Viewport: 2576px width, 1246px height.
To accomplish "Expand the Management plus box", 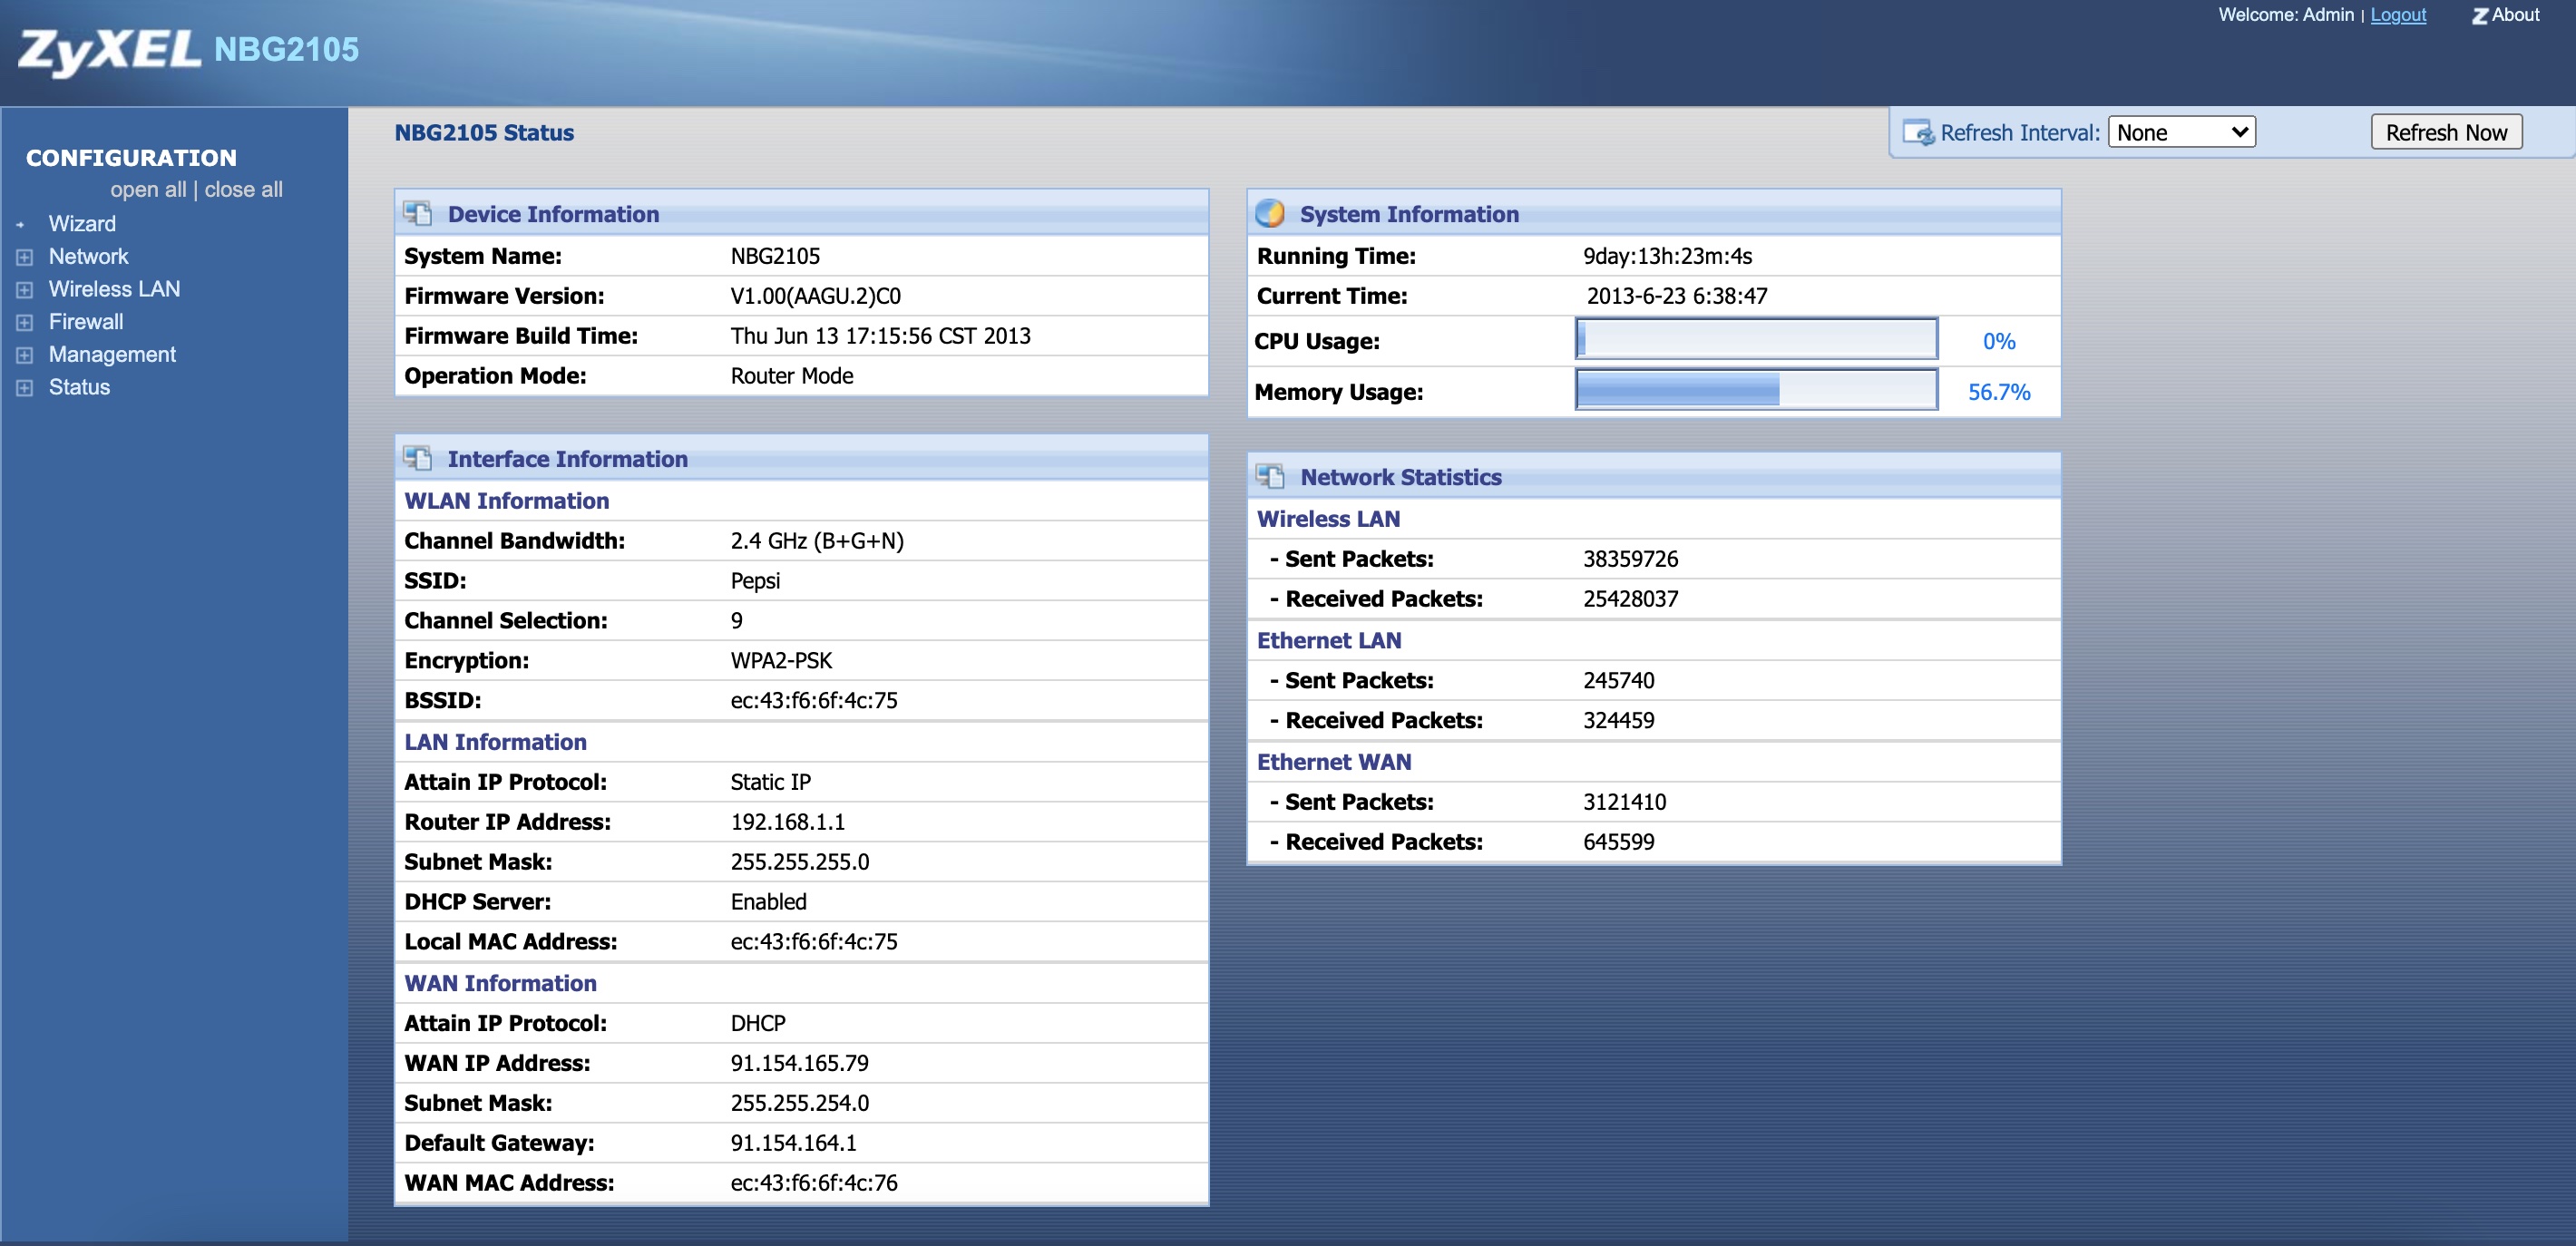I will pos(25,355).
